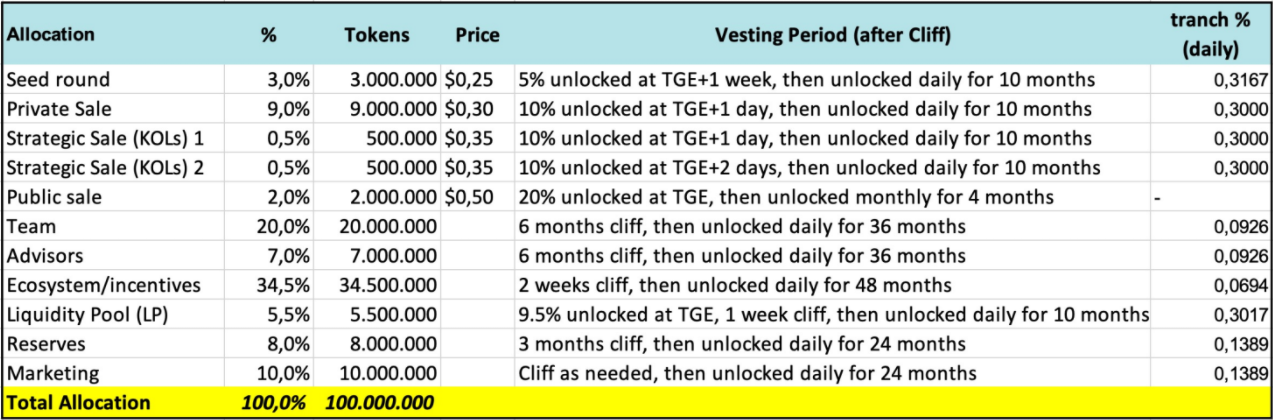The image size is (1273, 420).
Task: Select the Ecosystem/incentives allocation cell
Action: pos(103,285)
